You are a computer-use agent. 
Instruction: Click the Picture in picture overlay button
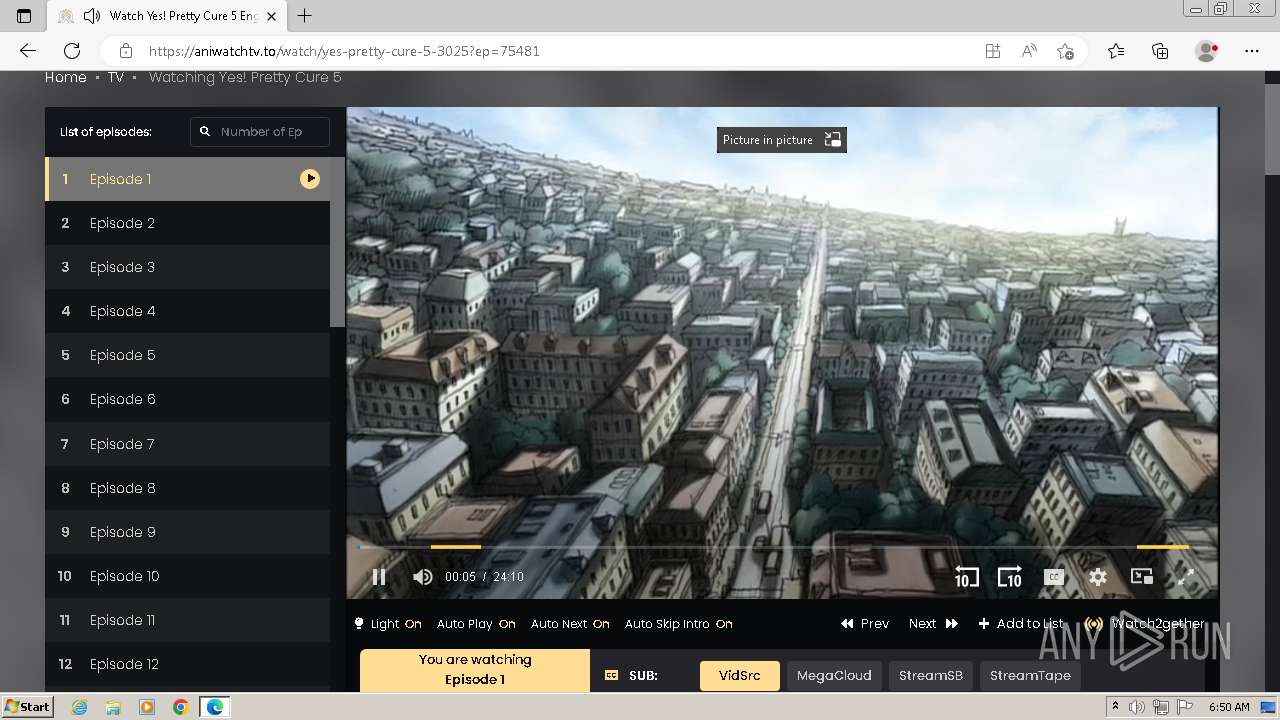782,140
